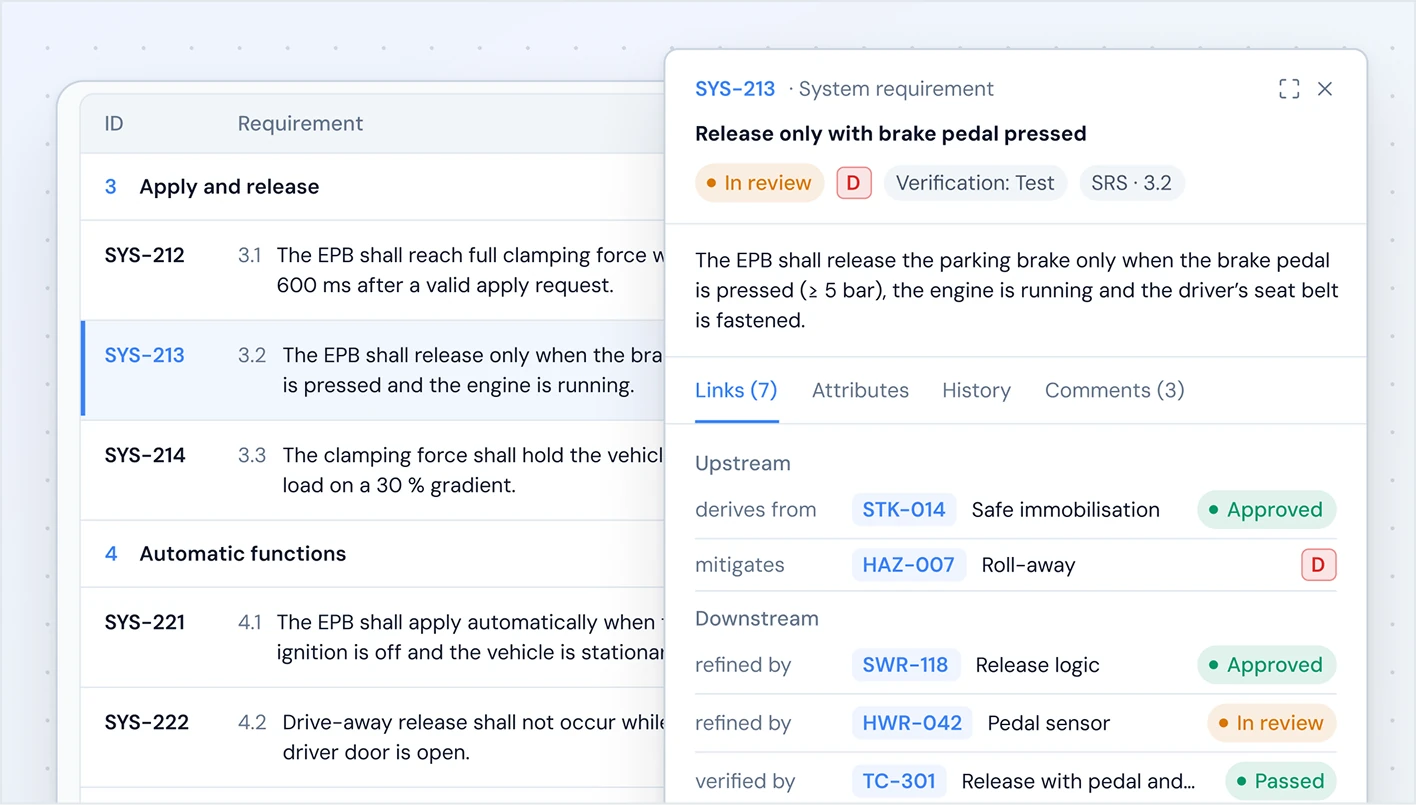Image resolution: width=1416 pixels, height=805 pixels.
Task: Click the Roll-away link title
Action: 1028,565
